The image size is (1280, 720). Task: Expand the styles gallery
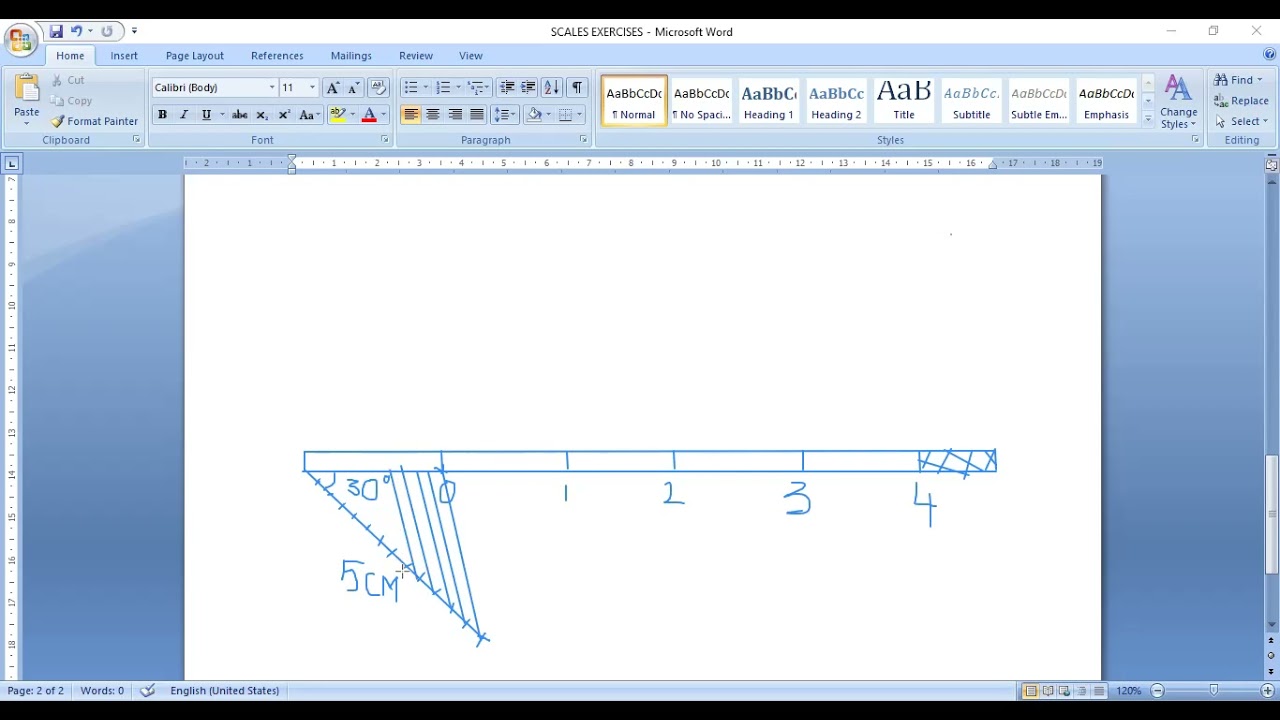[1148, 118]
